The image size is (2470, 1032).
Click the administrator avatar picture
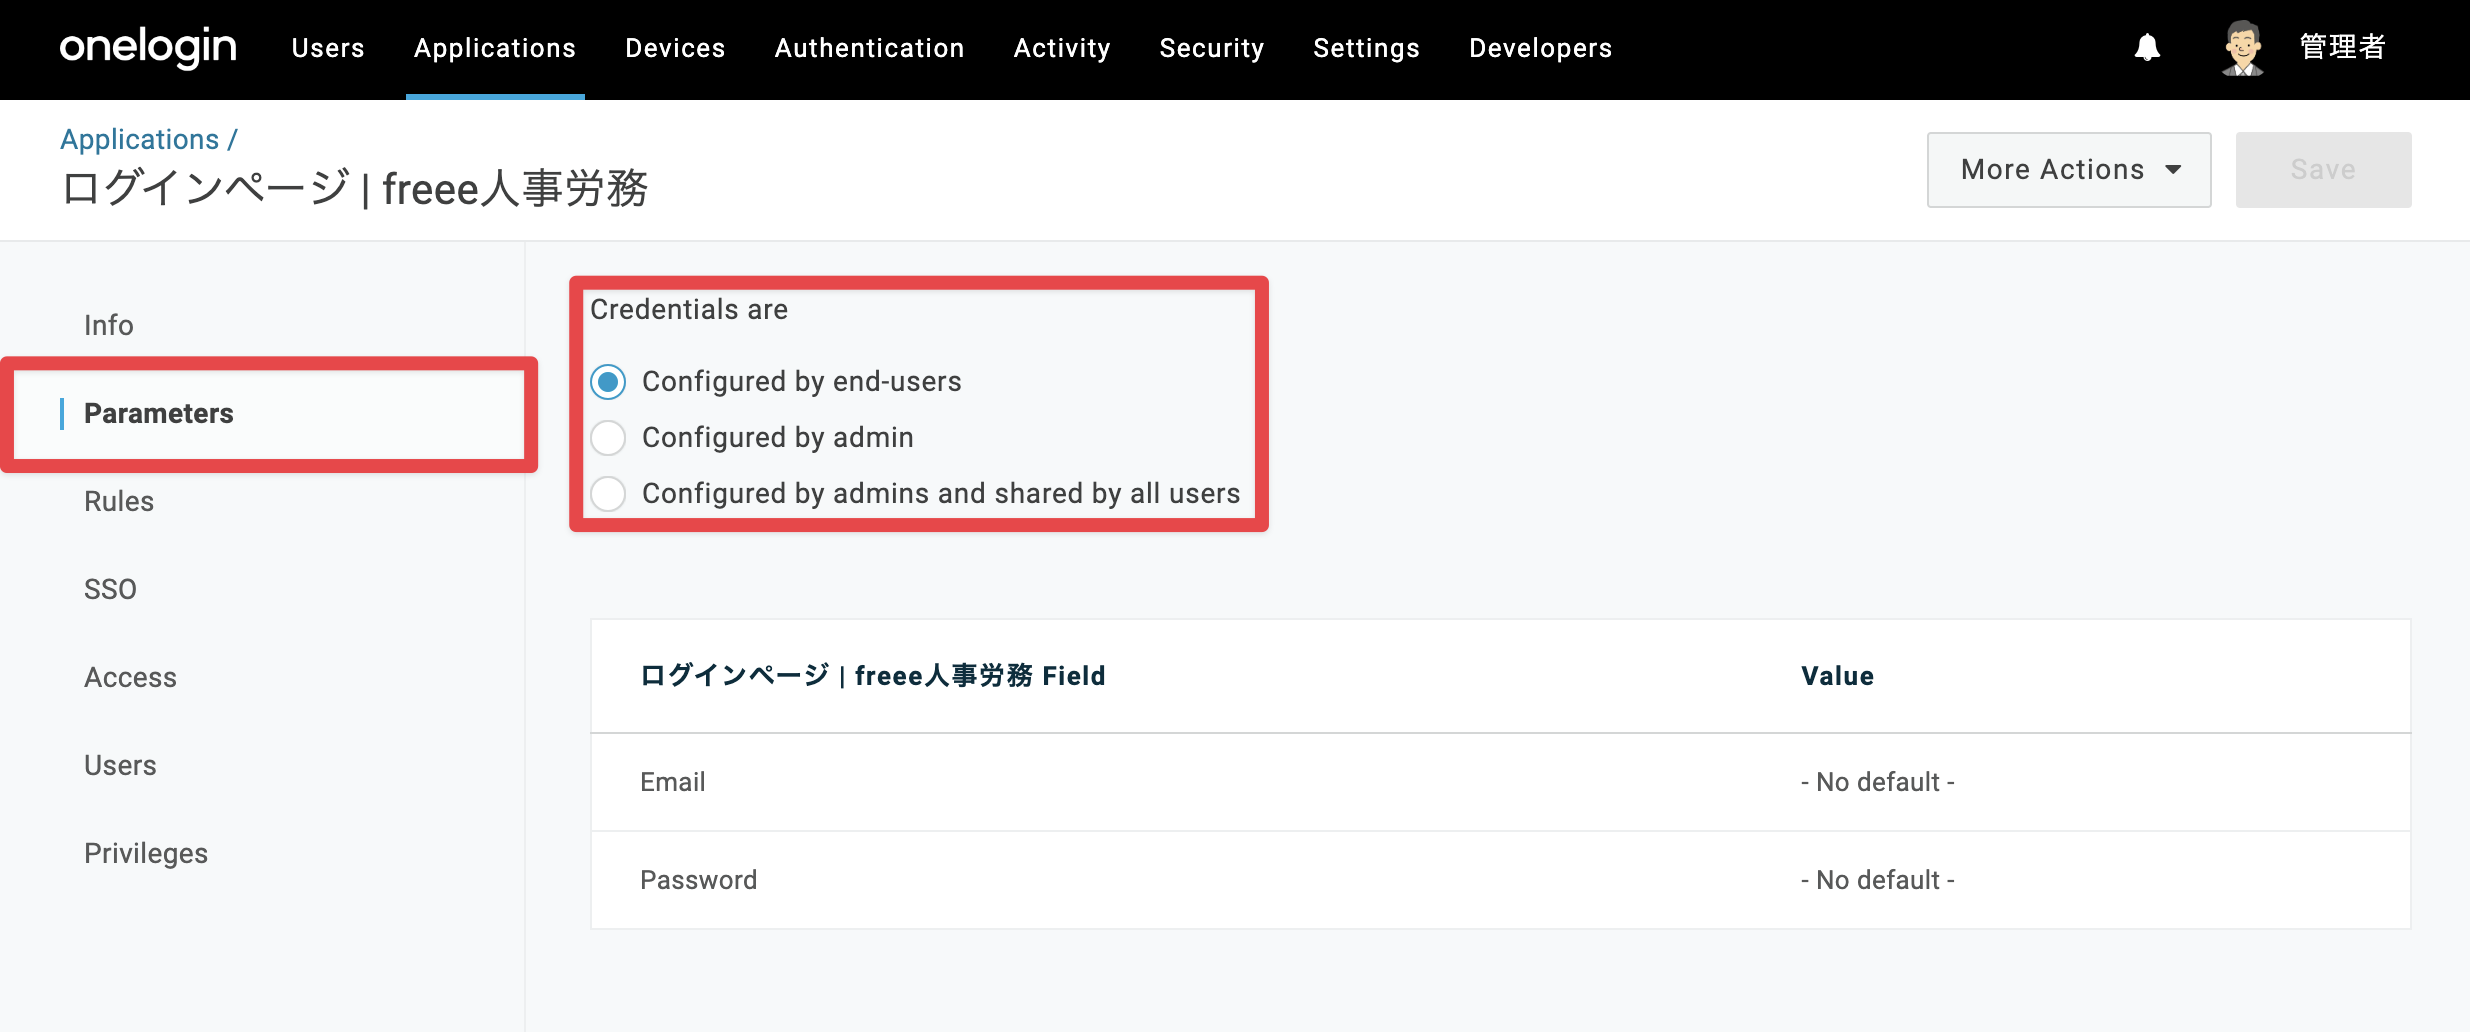[x=2243, y=48]
